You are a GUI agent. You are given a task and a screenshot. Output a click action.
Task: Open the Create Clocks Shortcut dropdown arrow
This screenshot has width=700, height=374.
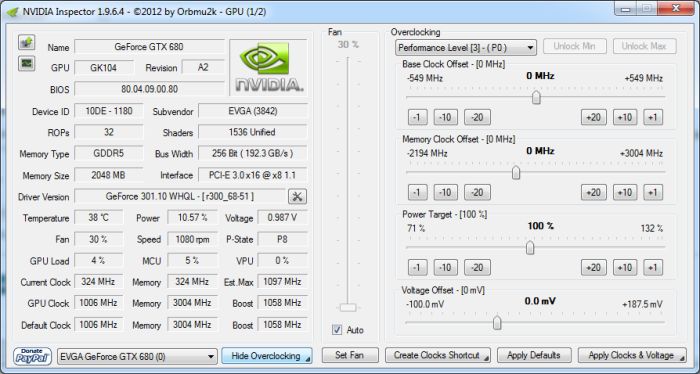click(x=486, y=359)
